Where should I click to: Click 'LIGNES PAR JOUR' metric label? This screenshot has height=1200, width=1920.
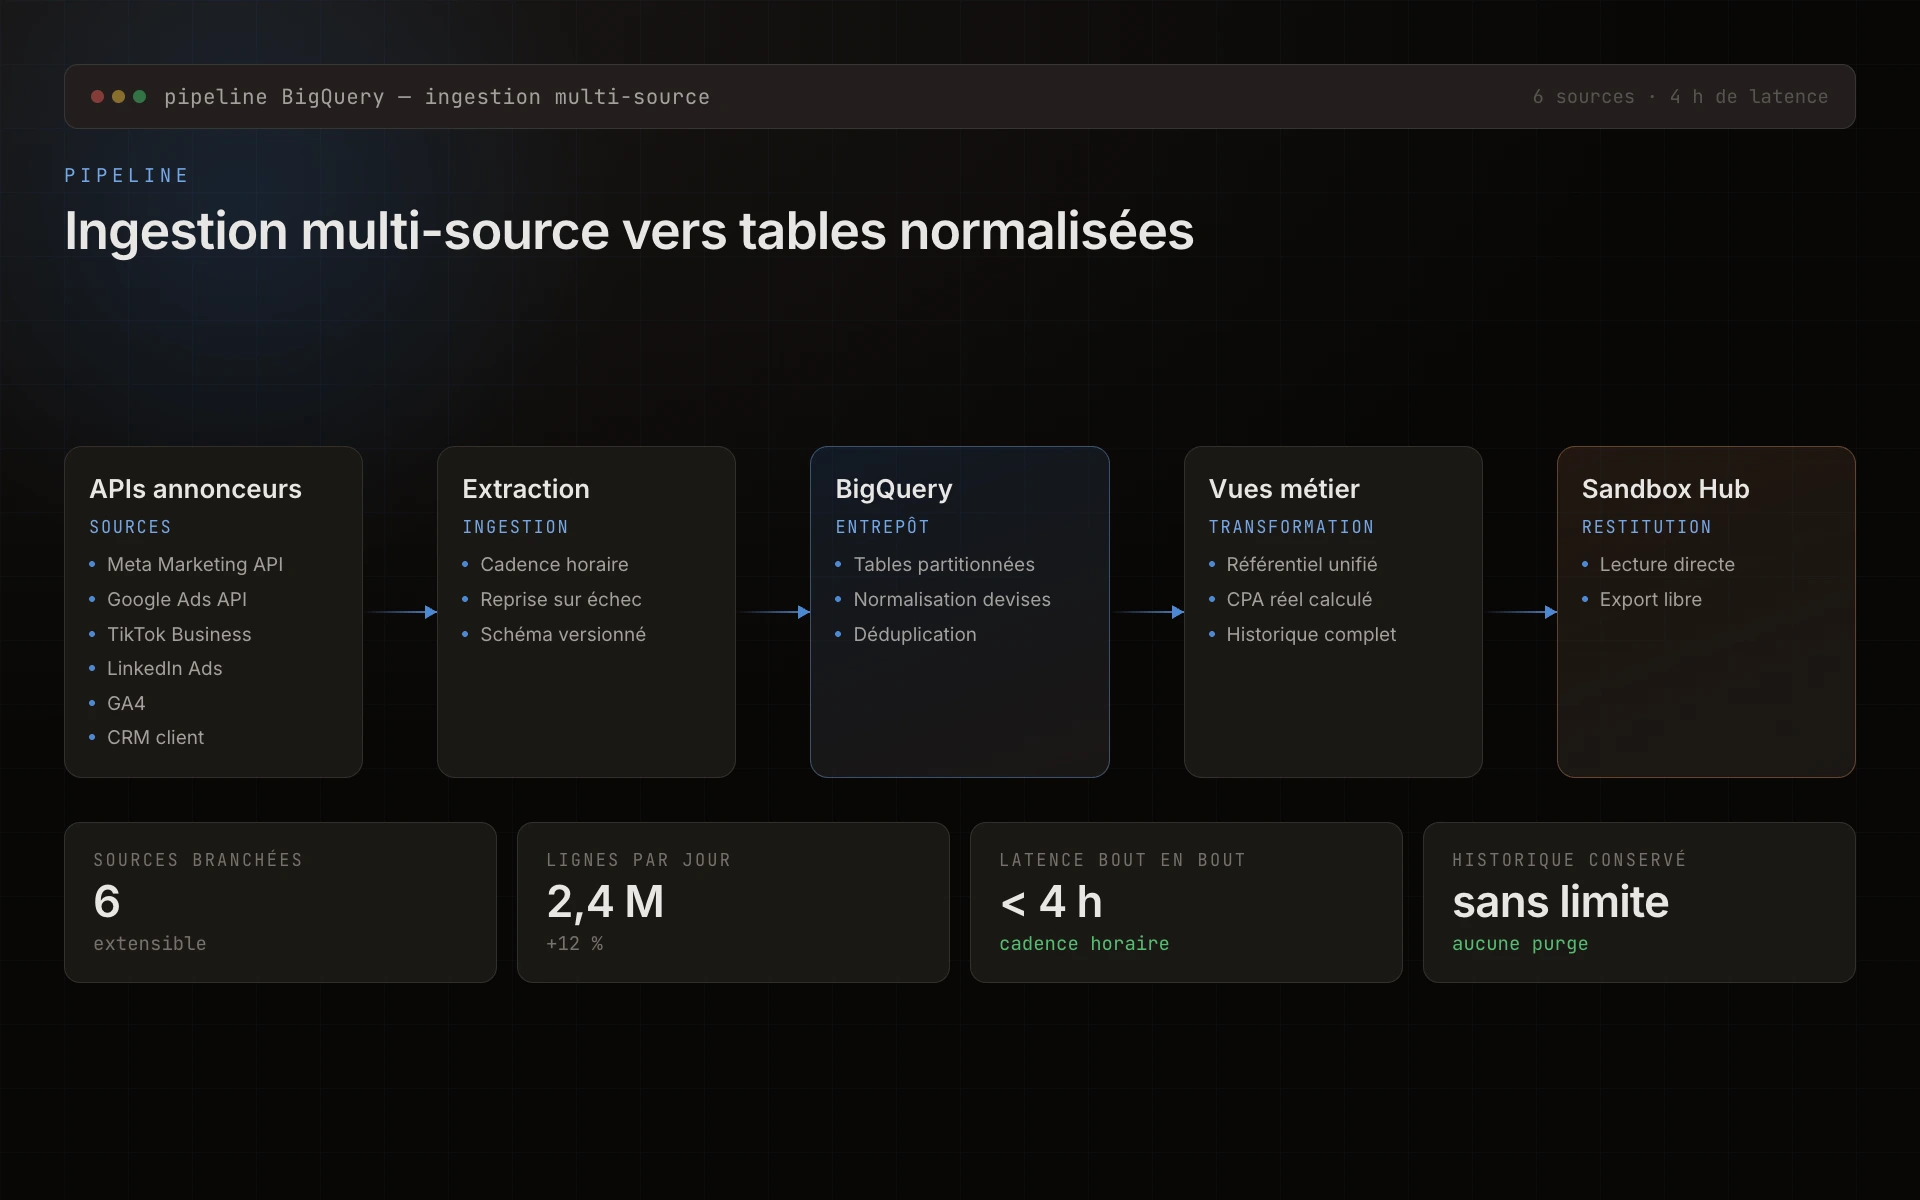[638, 860]
